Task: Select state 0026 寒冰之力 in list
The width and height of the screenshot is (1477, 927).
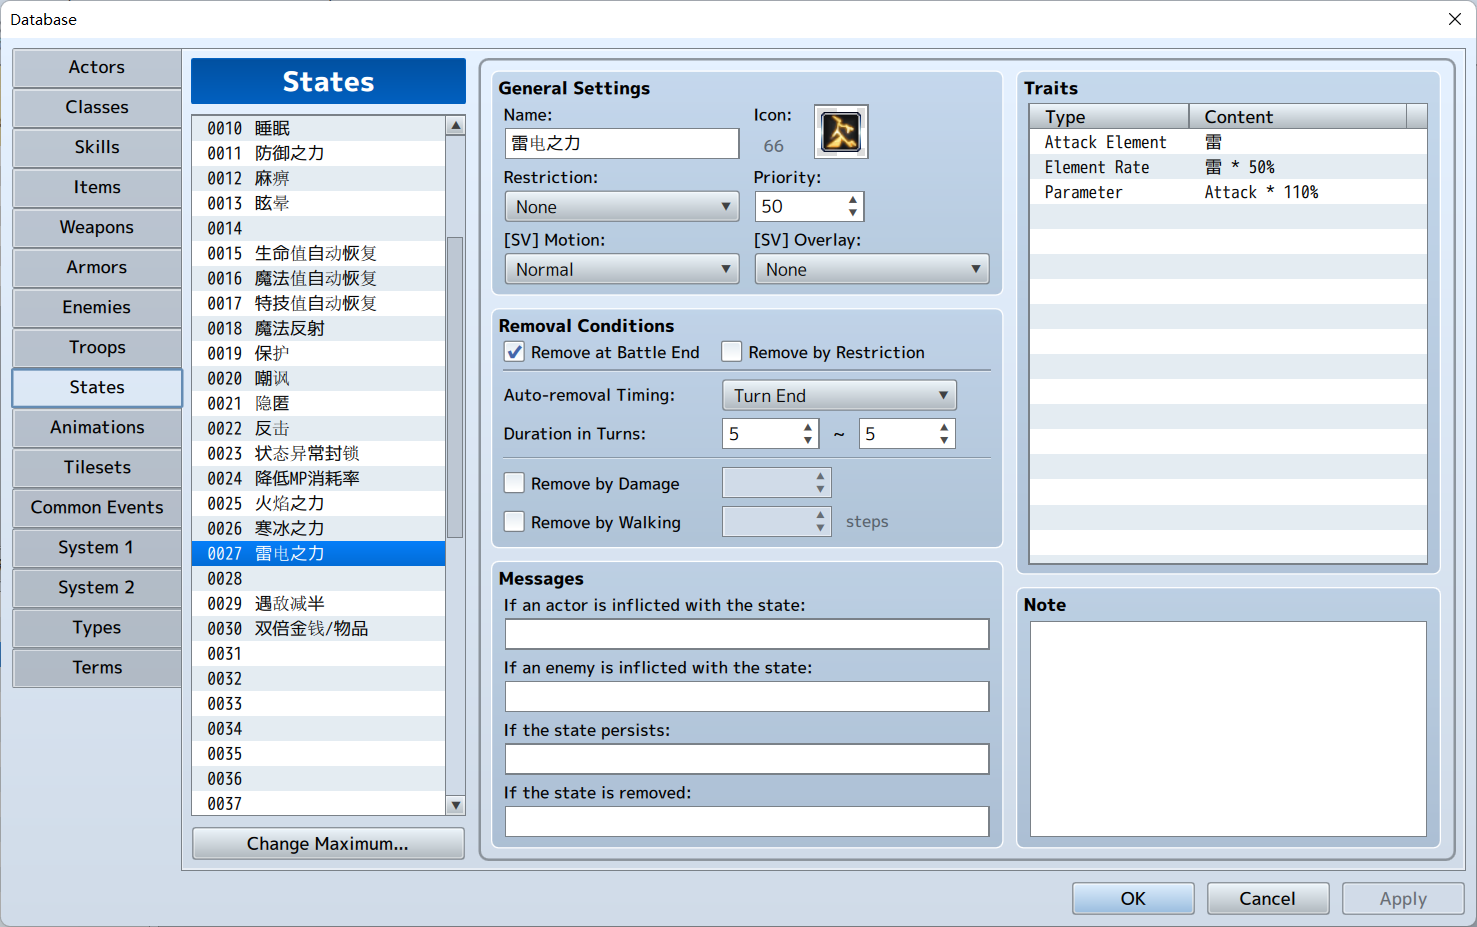Action: coord(319,528)
